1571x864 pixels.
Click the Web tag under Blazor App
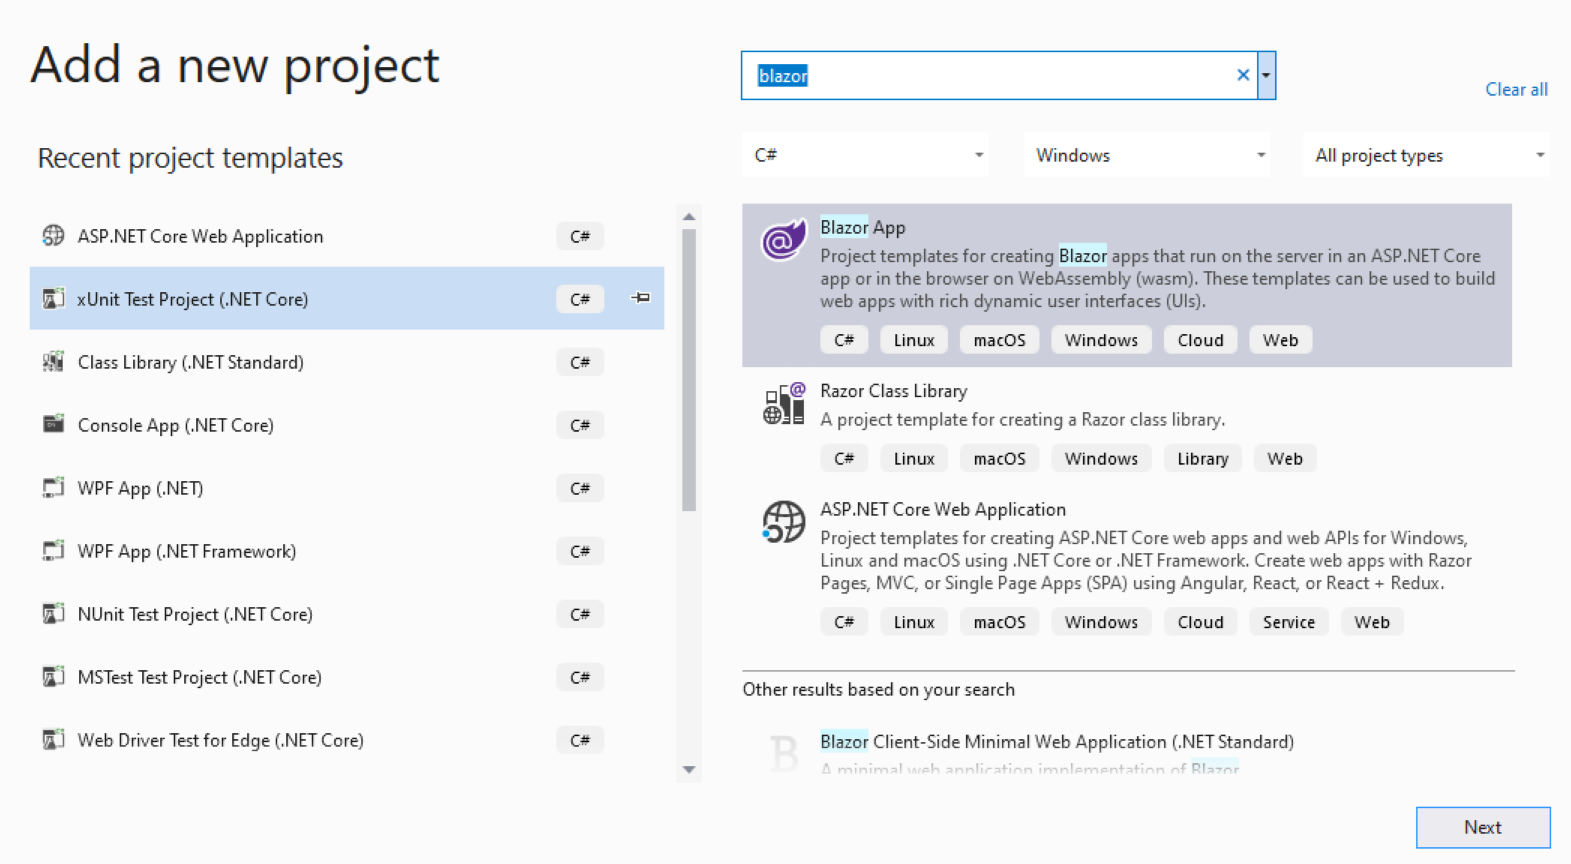point(1280,340)
